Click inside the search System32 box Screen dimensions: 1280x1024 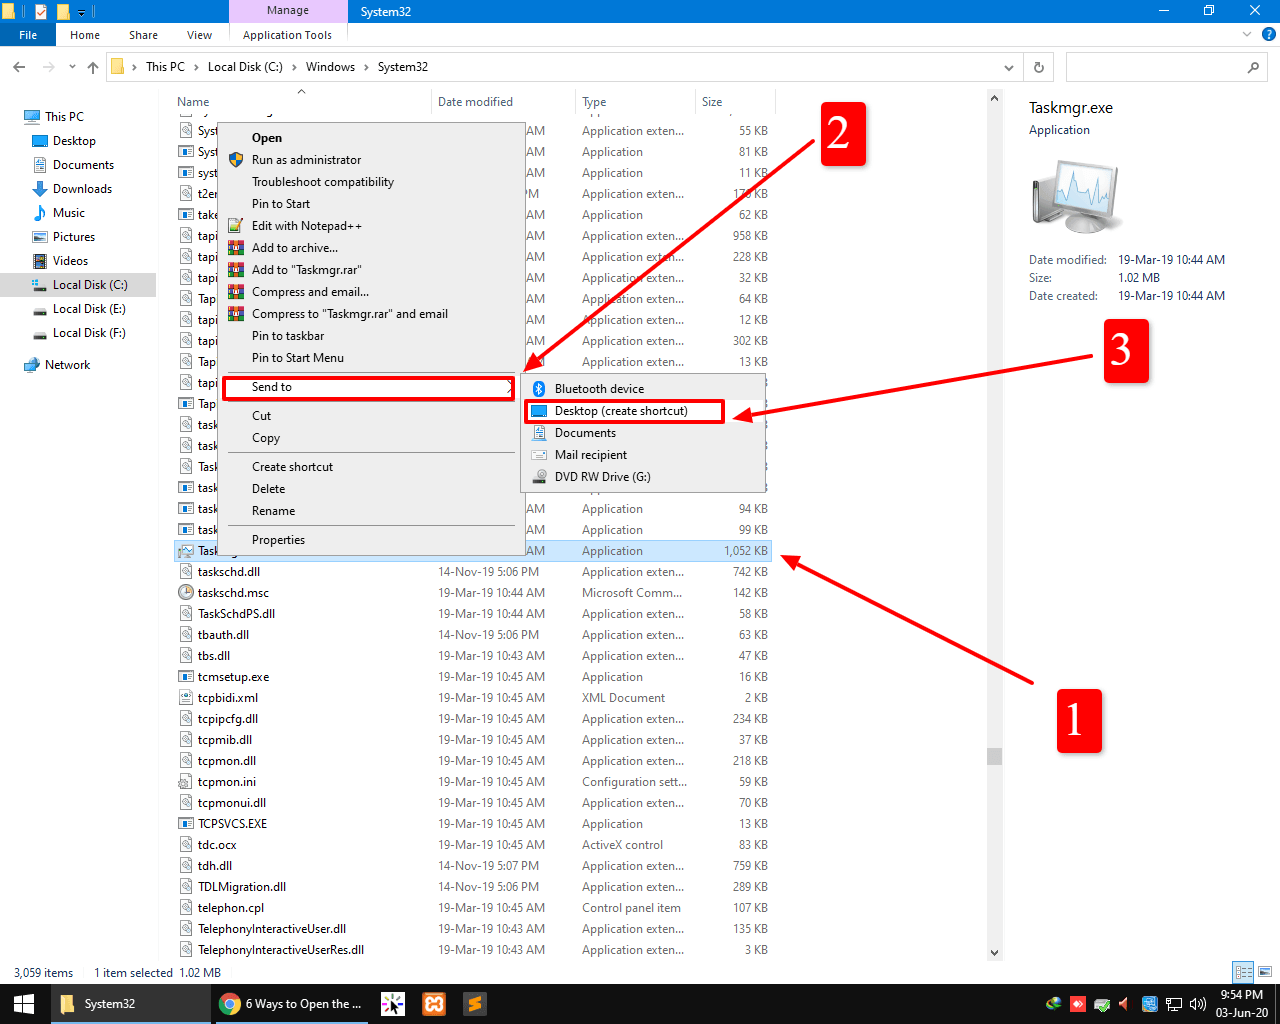click(x=1165, y=67)
